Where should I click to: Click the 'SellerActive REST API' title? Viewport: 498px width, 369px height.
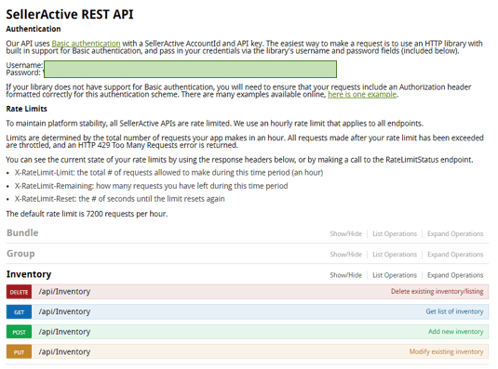point(70,14)
